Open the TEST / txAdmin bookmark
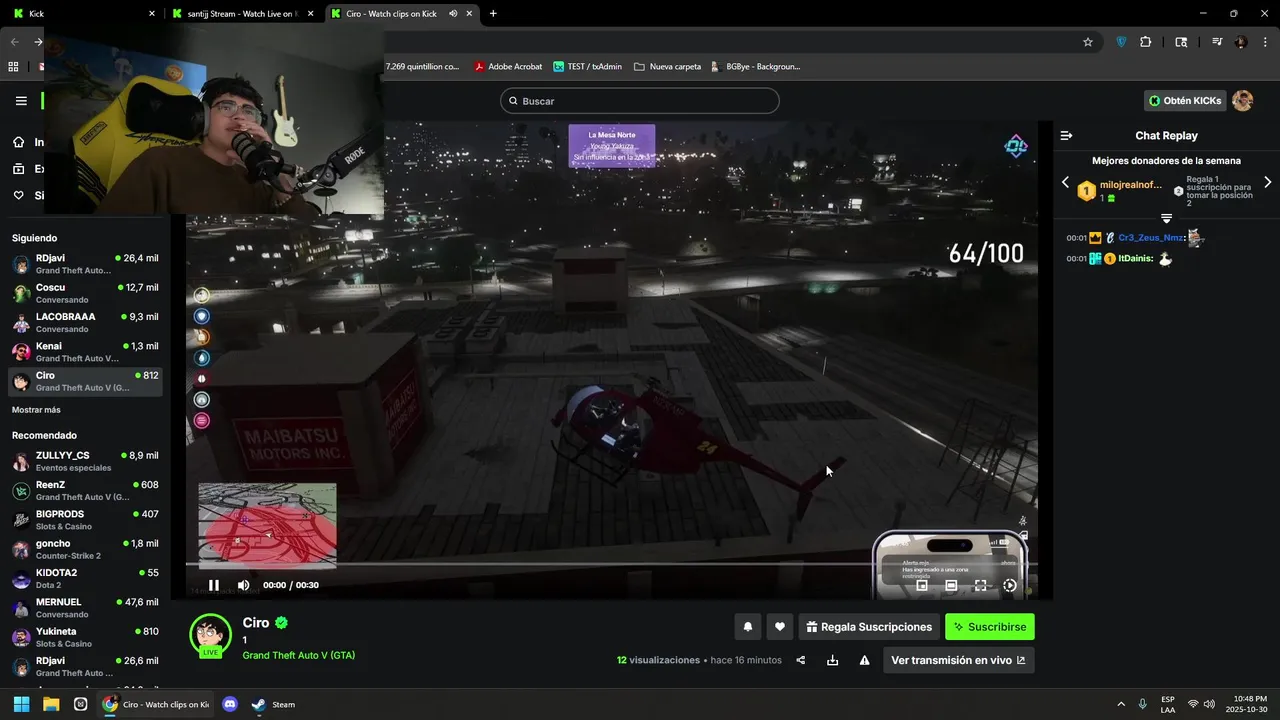This screenshot has height=720, width=1280. click(587, 67)
